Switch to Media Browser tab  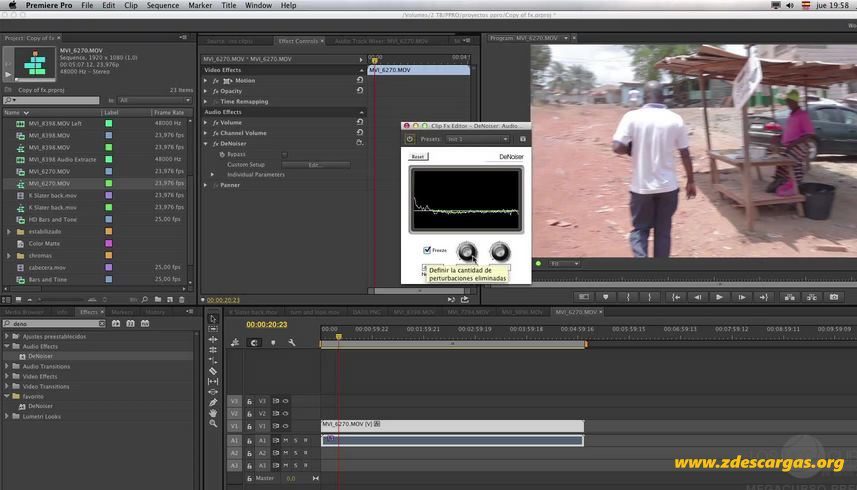point(24,312)
